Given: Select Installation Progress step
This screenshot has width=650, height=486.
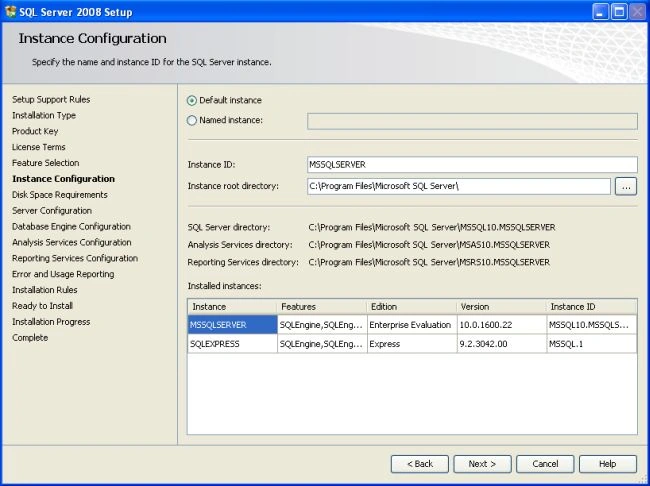Looking at the screenshot, I should tap(51, 322).
